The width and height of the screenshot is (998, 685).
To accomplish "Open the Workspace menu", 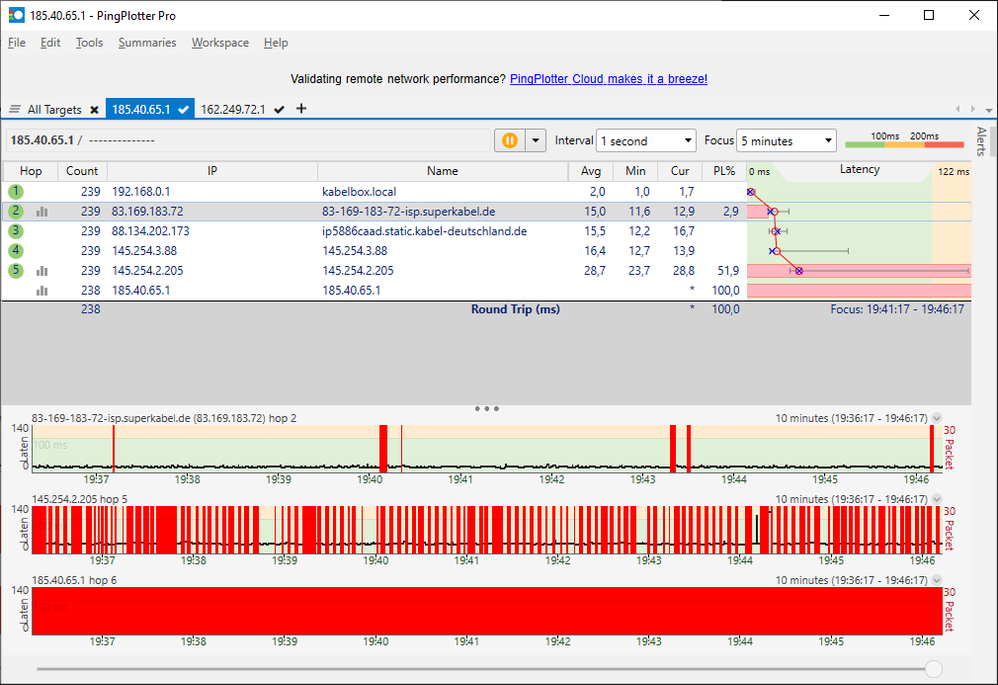I will click(x=220, y=43).
